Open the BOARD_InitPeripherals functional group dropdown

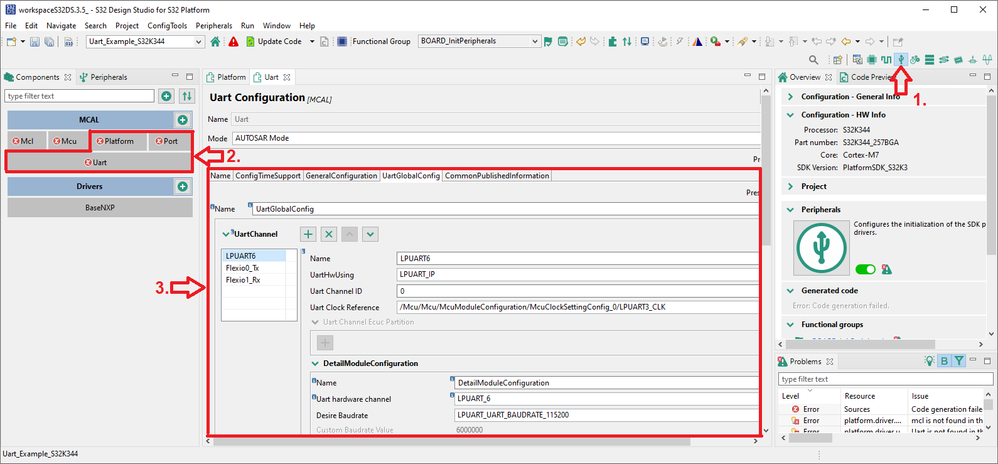479,41
